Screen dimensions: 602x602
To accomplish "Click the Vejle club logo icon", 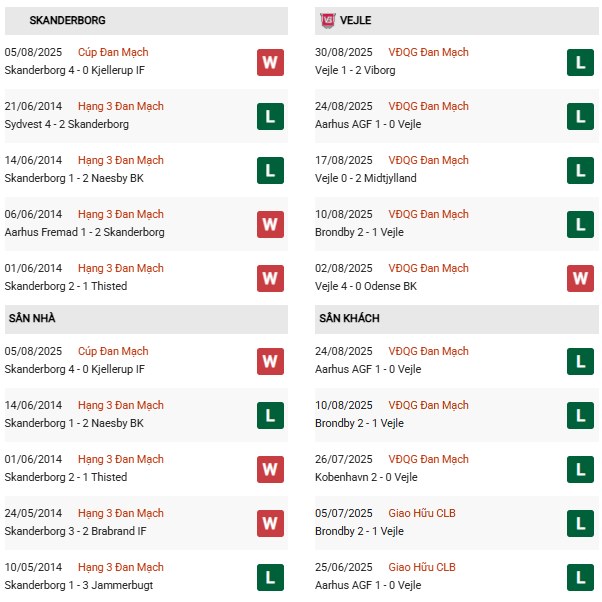I will (328, 20).
